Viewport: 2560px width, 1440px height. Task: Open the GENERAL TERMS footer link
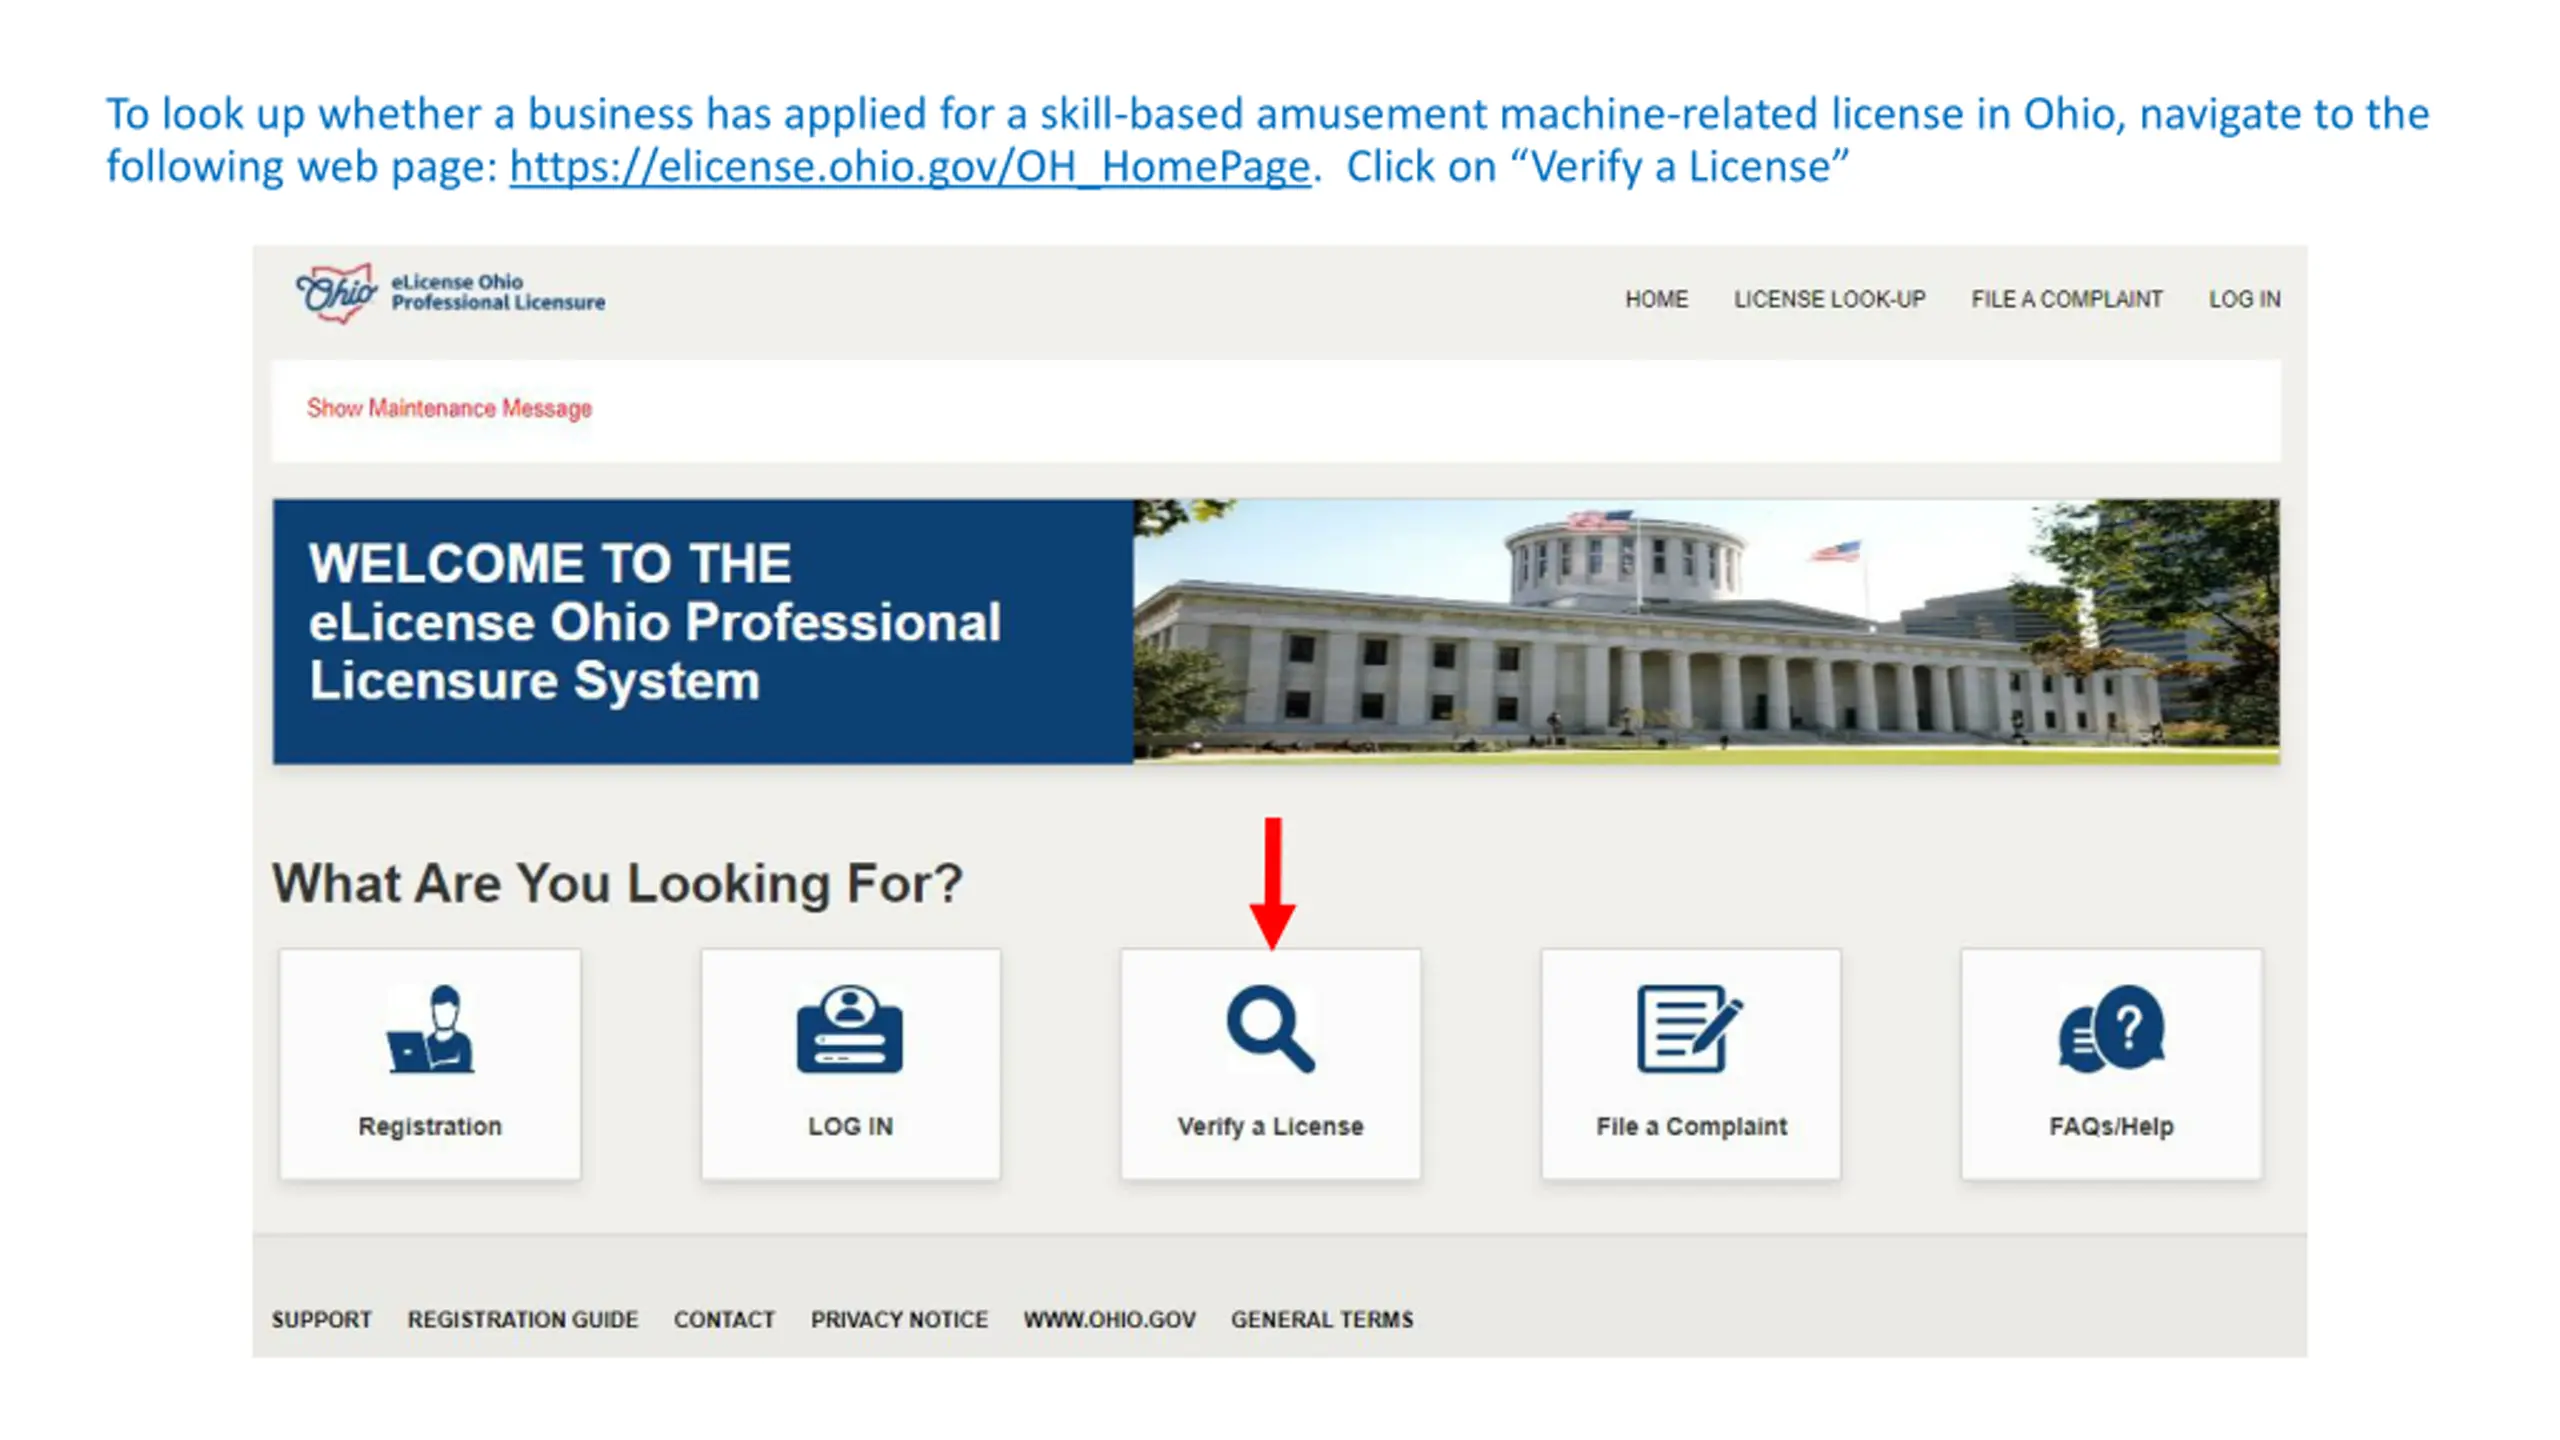[1322, 1319]
